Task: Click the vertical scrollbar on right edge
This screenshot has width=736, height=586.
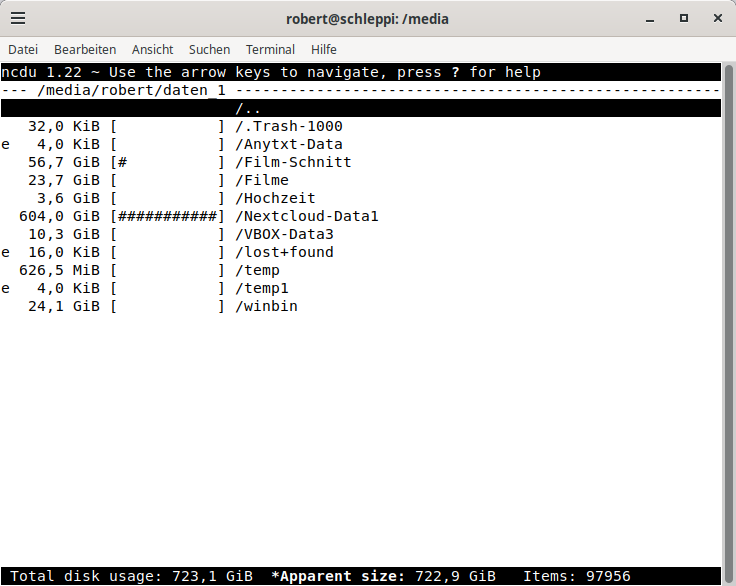Action: (x=727, y=320)
